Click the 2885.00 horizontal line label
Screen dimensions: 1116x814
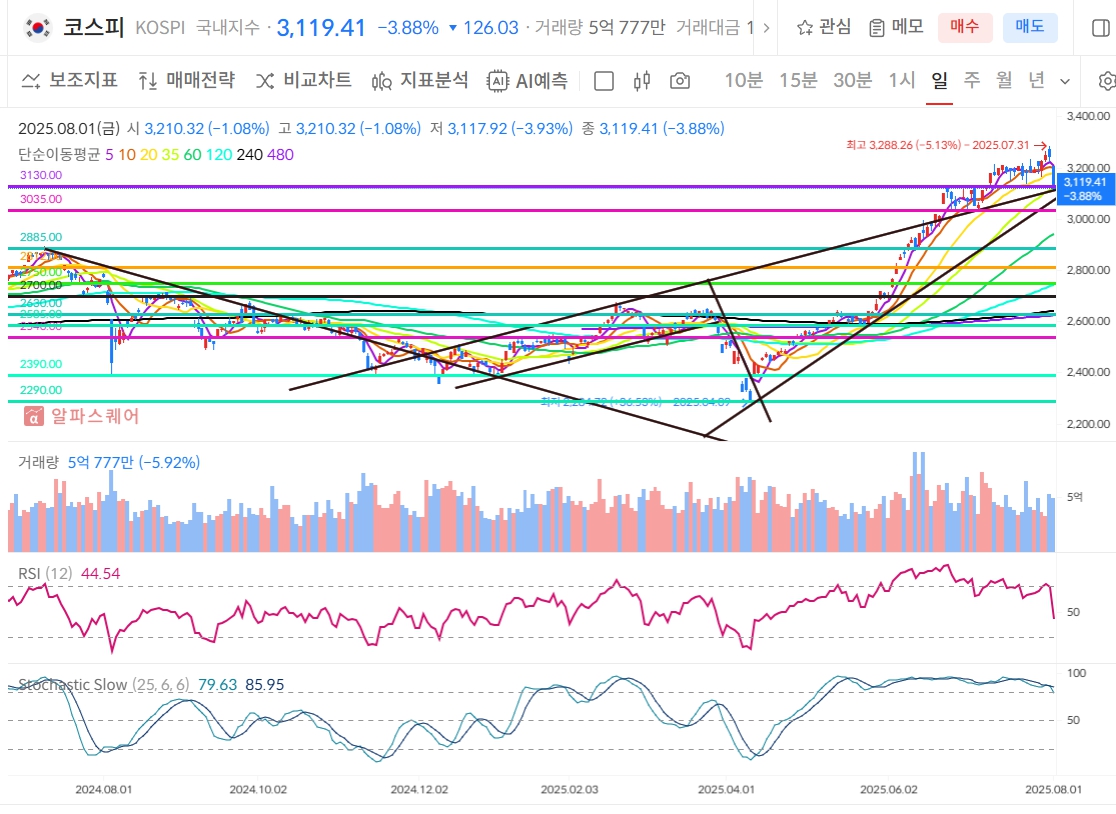pos(41,237)
